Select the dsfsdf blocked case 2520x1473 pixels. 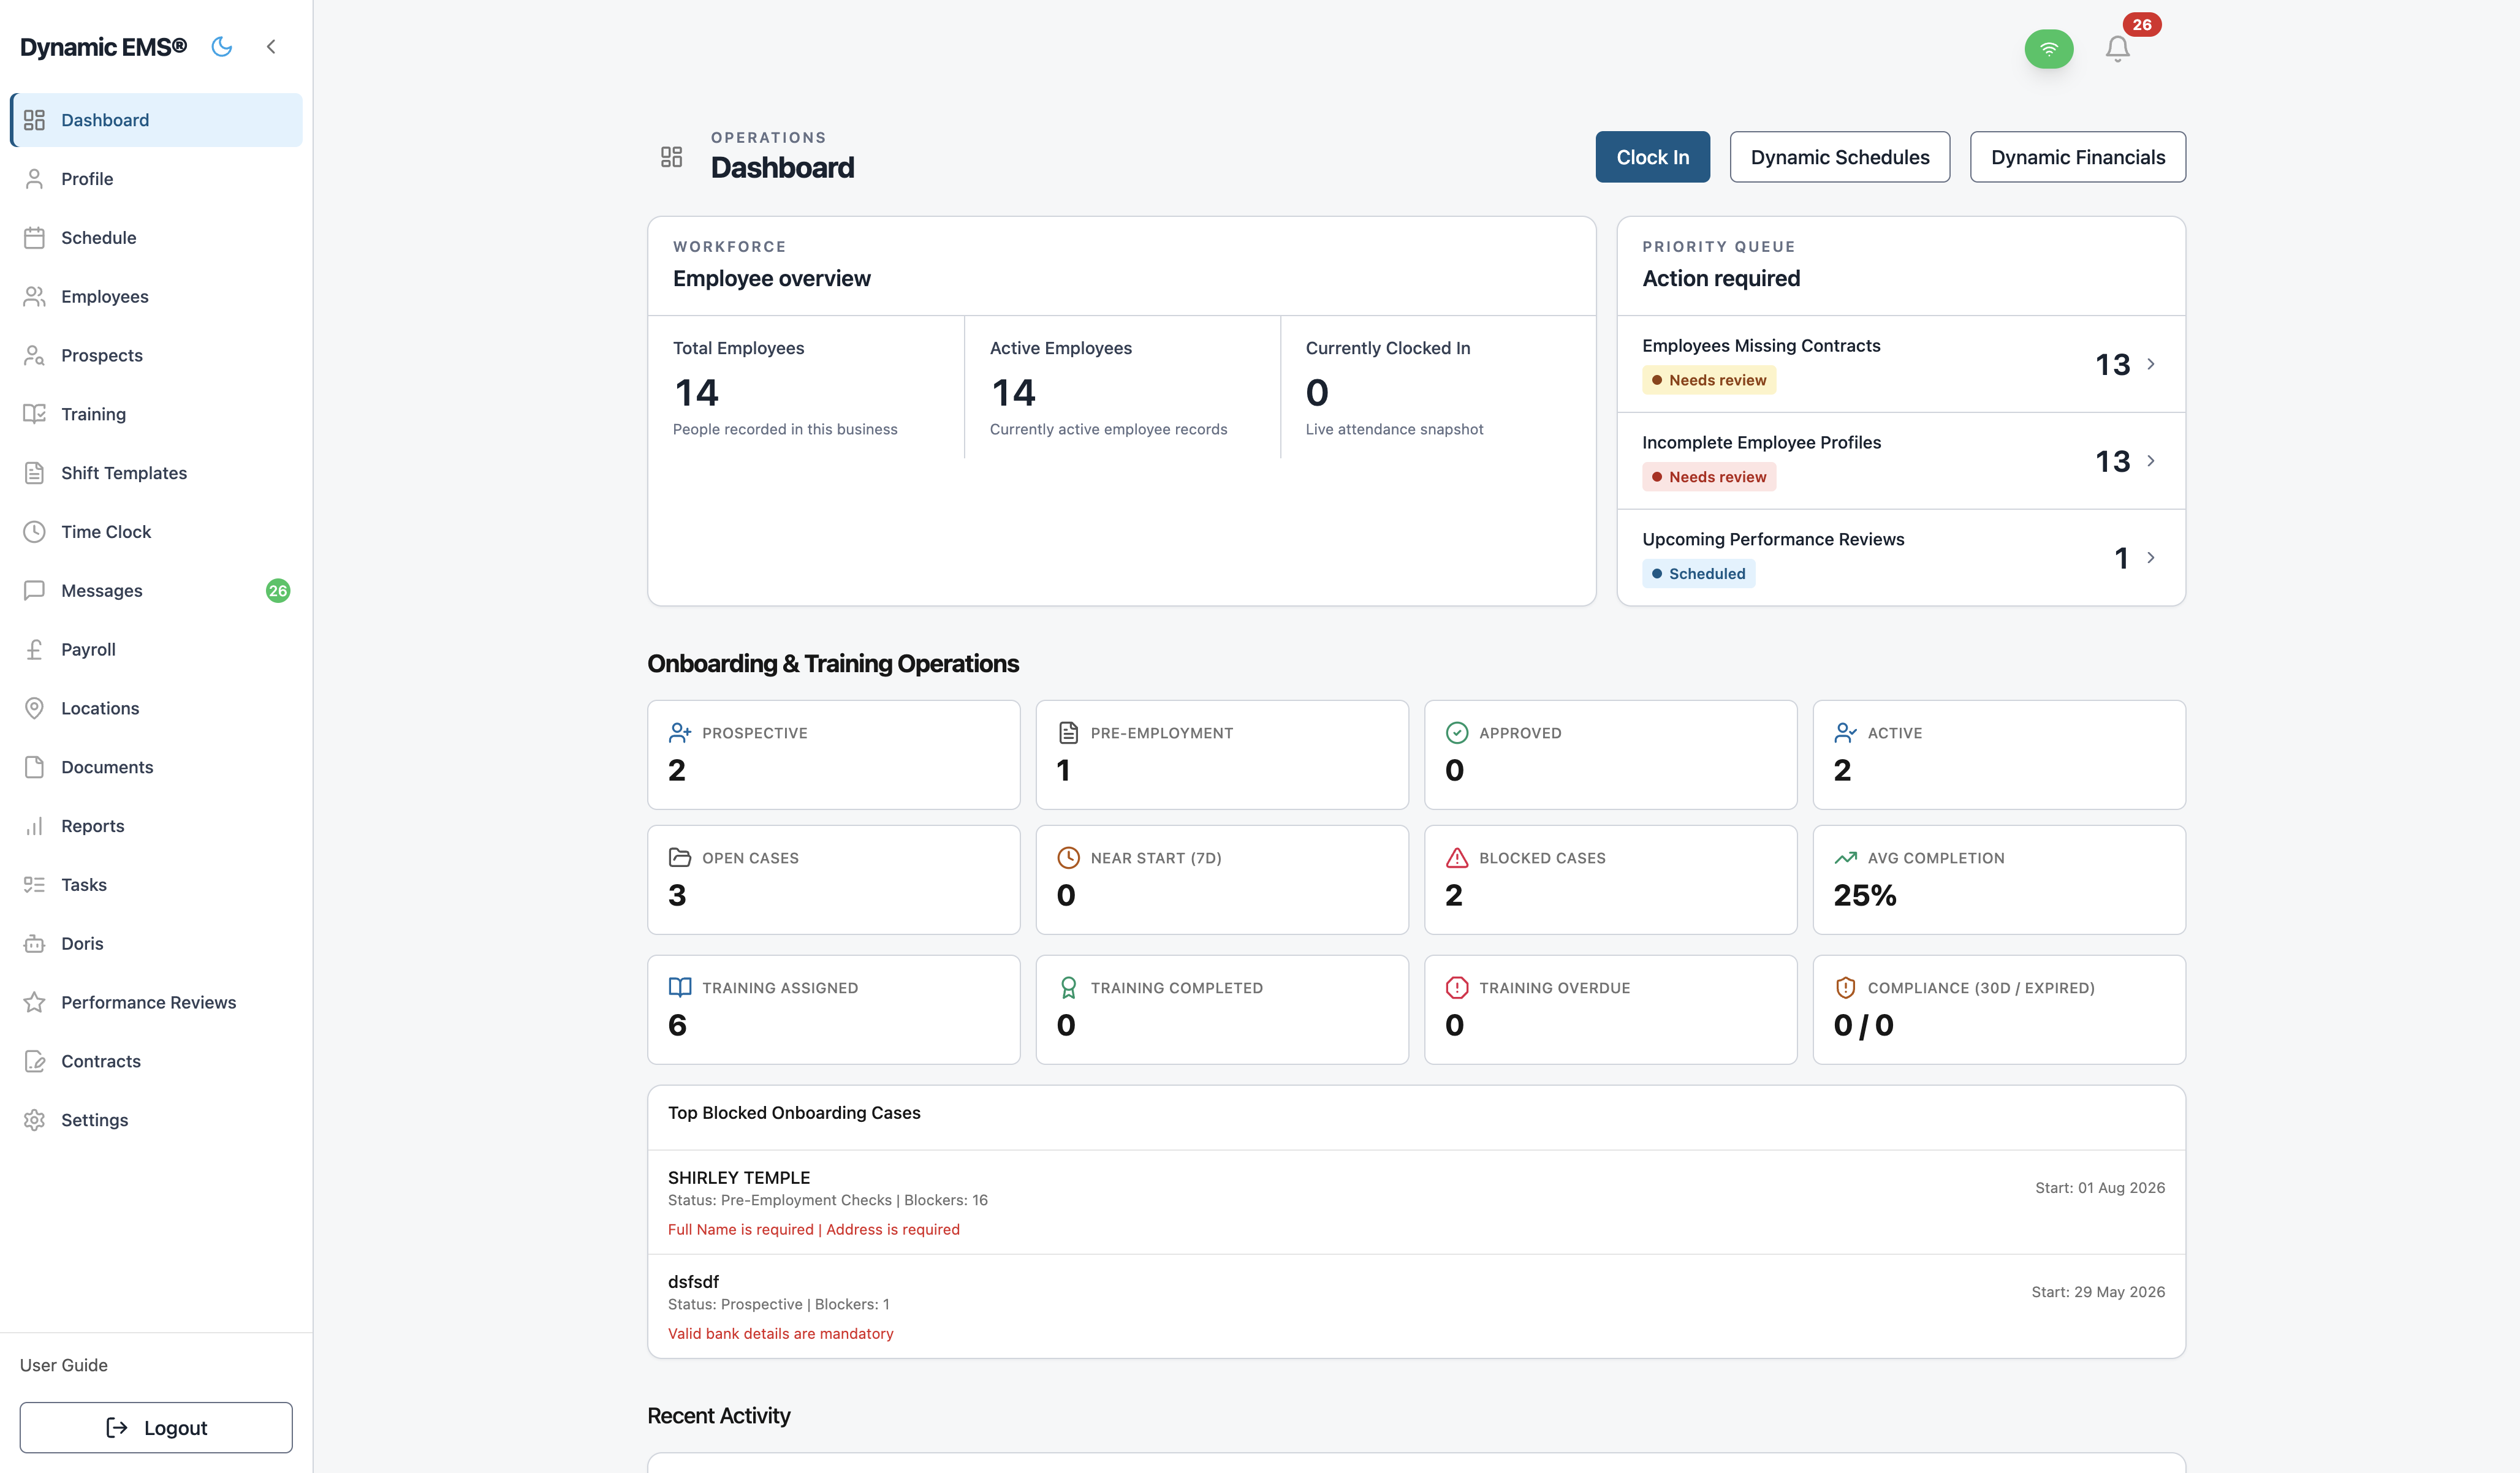coord(1416,1306)
